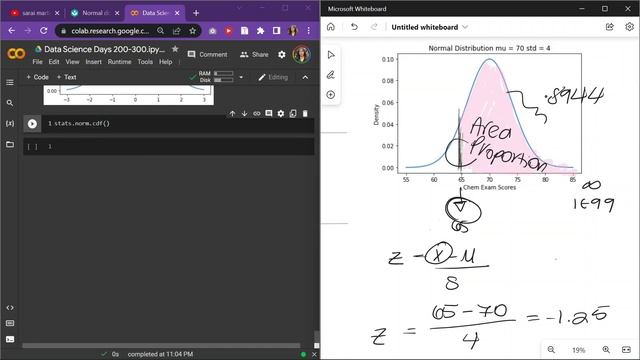
Task: Close the Data Science browser tab
Action: coord(177,13)
